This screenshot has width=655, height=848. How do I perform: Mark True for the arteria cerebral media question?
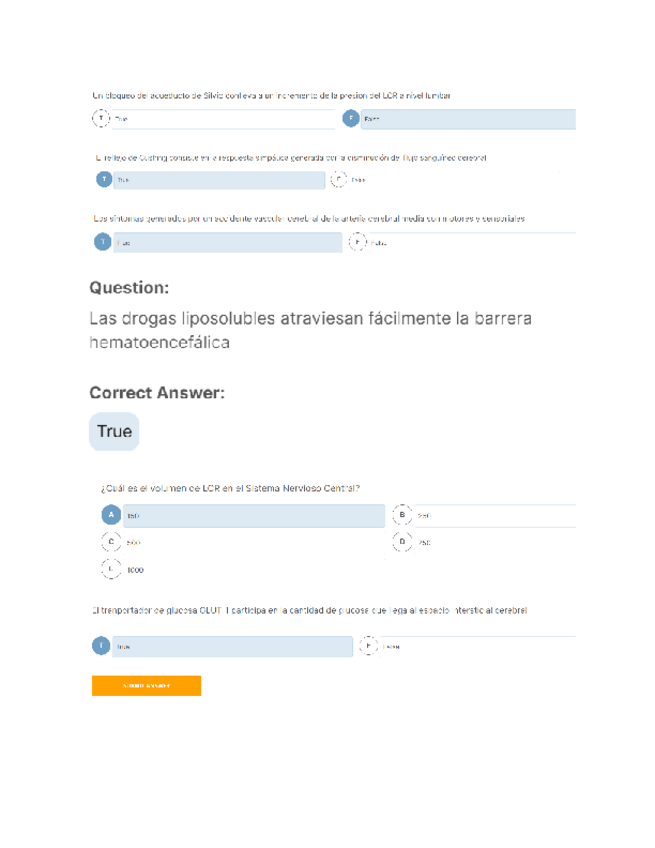(x=102, y=243)
